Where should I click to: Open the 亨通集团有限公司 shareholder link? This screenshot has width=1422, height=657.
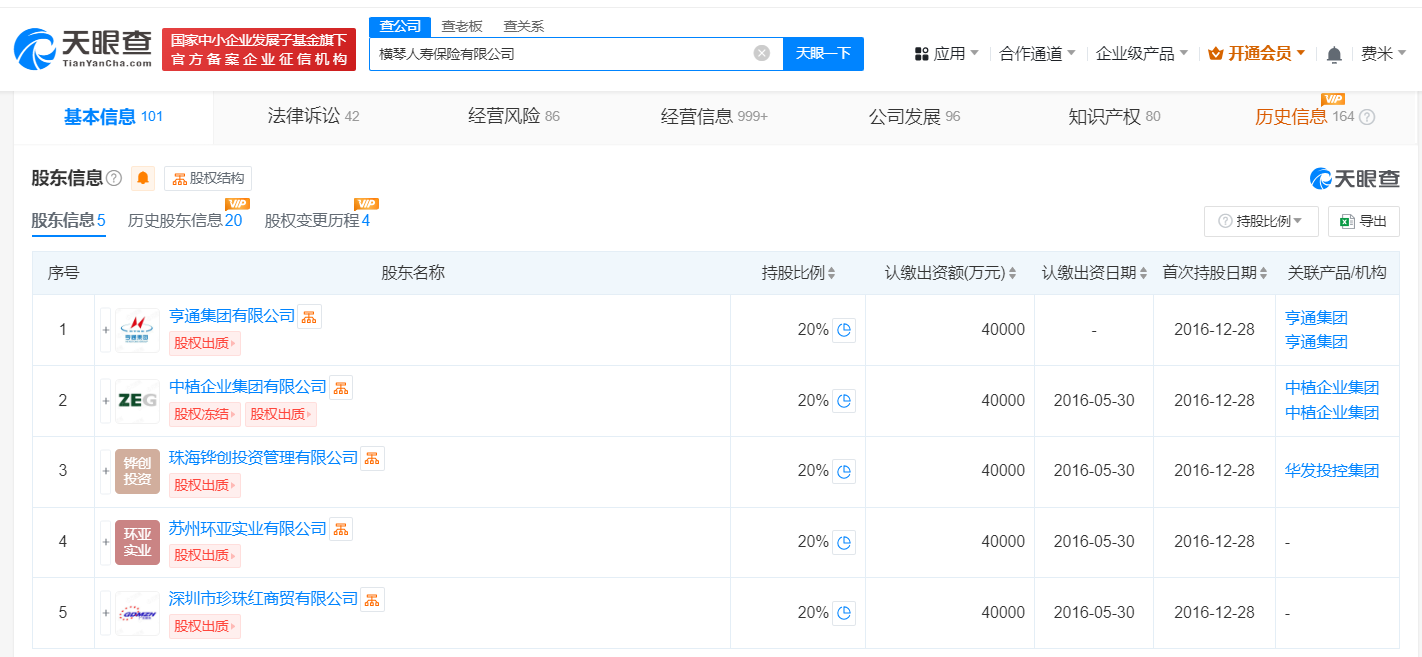coord(234,315)
